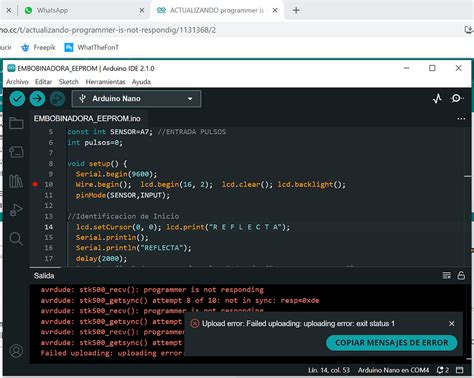Open the Ayuda menu
Viewport: 474px width, 378px height.
coord(141,82)
